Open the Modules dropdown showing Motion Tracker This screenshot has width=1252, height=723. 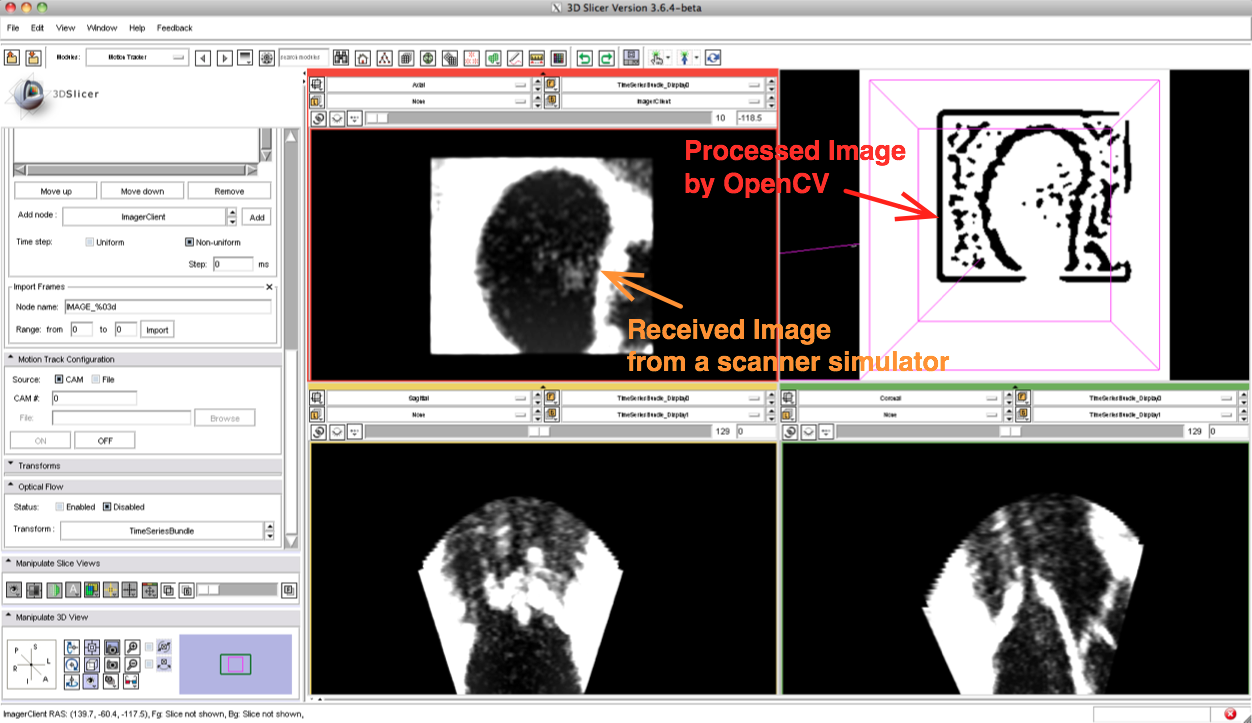(136, 58)
